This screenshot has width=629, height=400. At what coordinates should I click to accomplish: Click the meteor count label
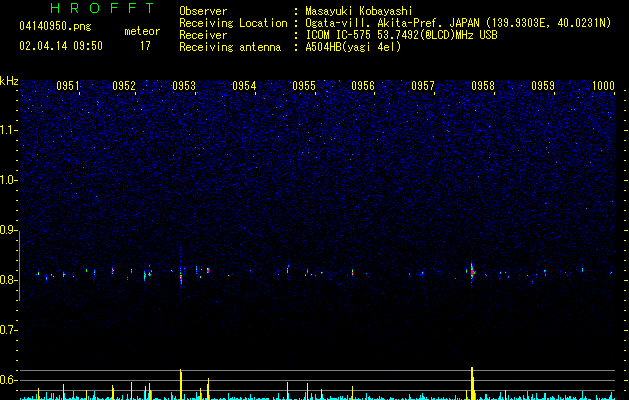[x=142, y=31]
